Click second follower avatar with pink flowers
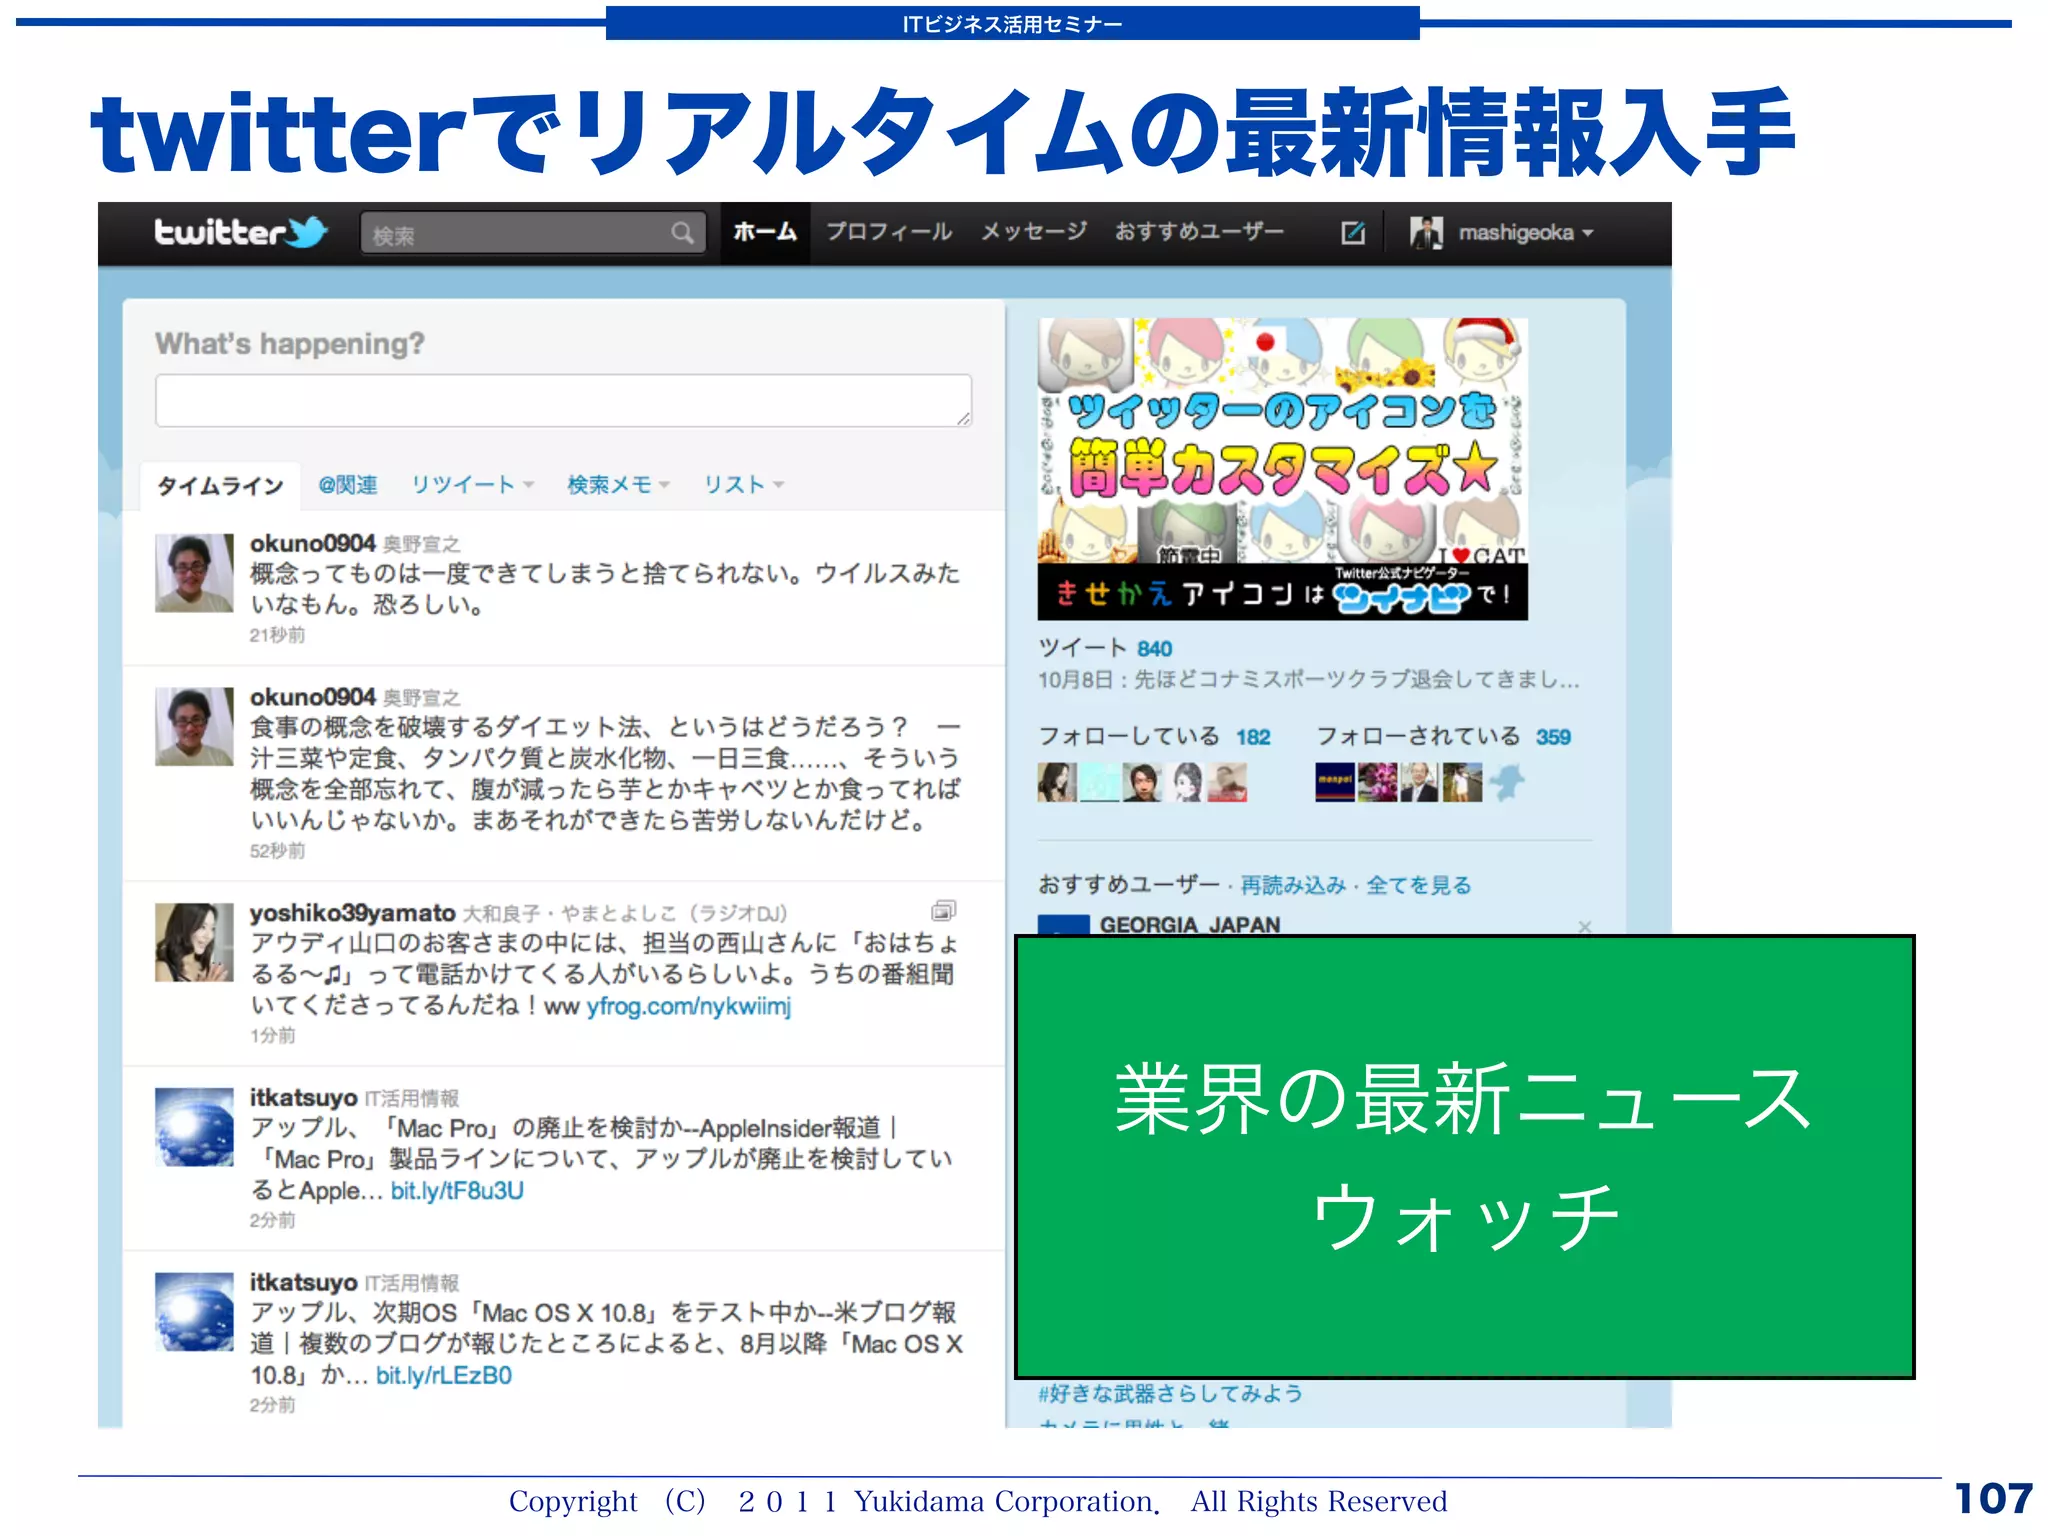This screenshot has width=2048, height=1536. 1378,782
